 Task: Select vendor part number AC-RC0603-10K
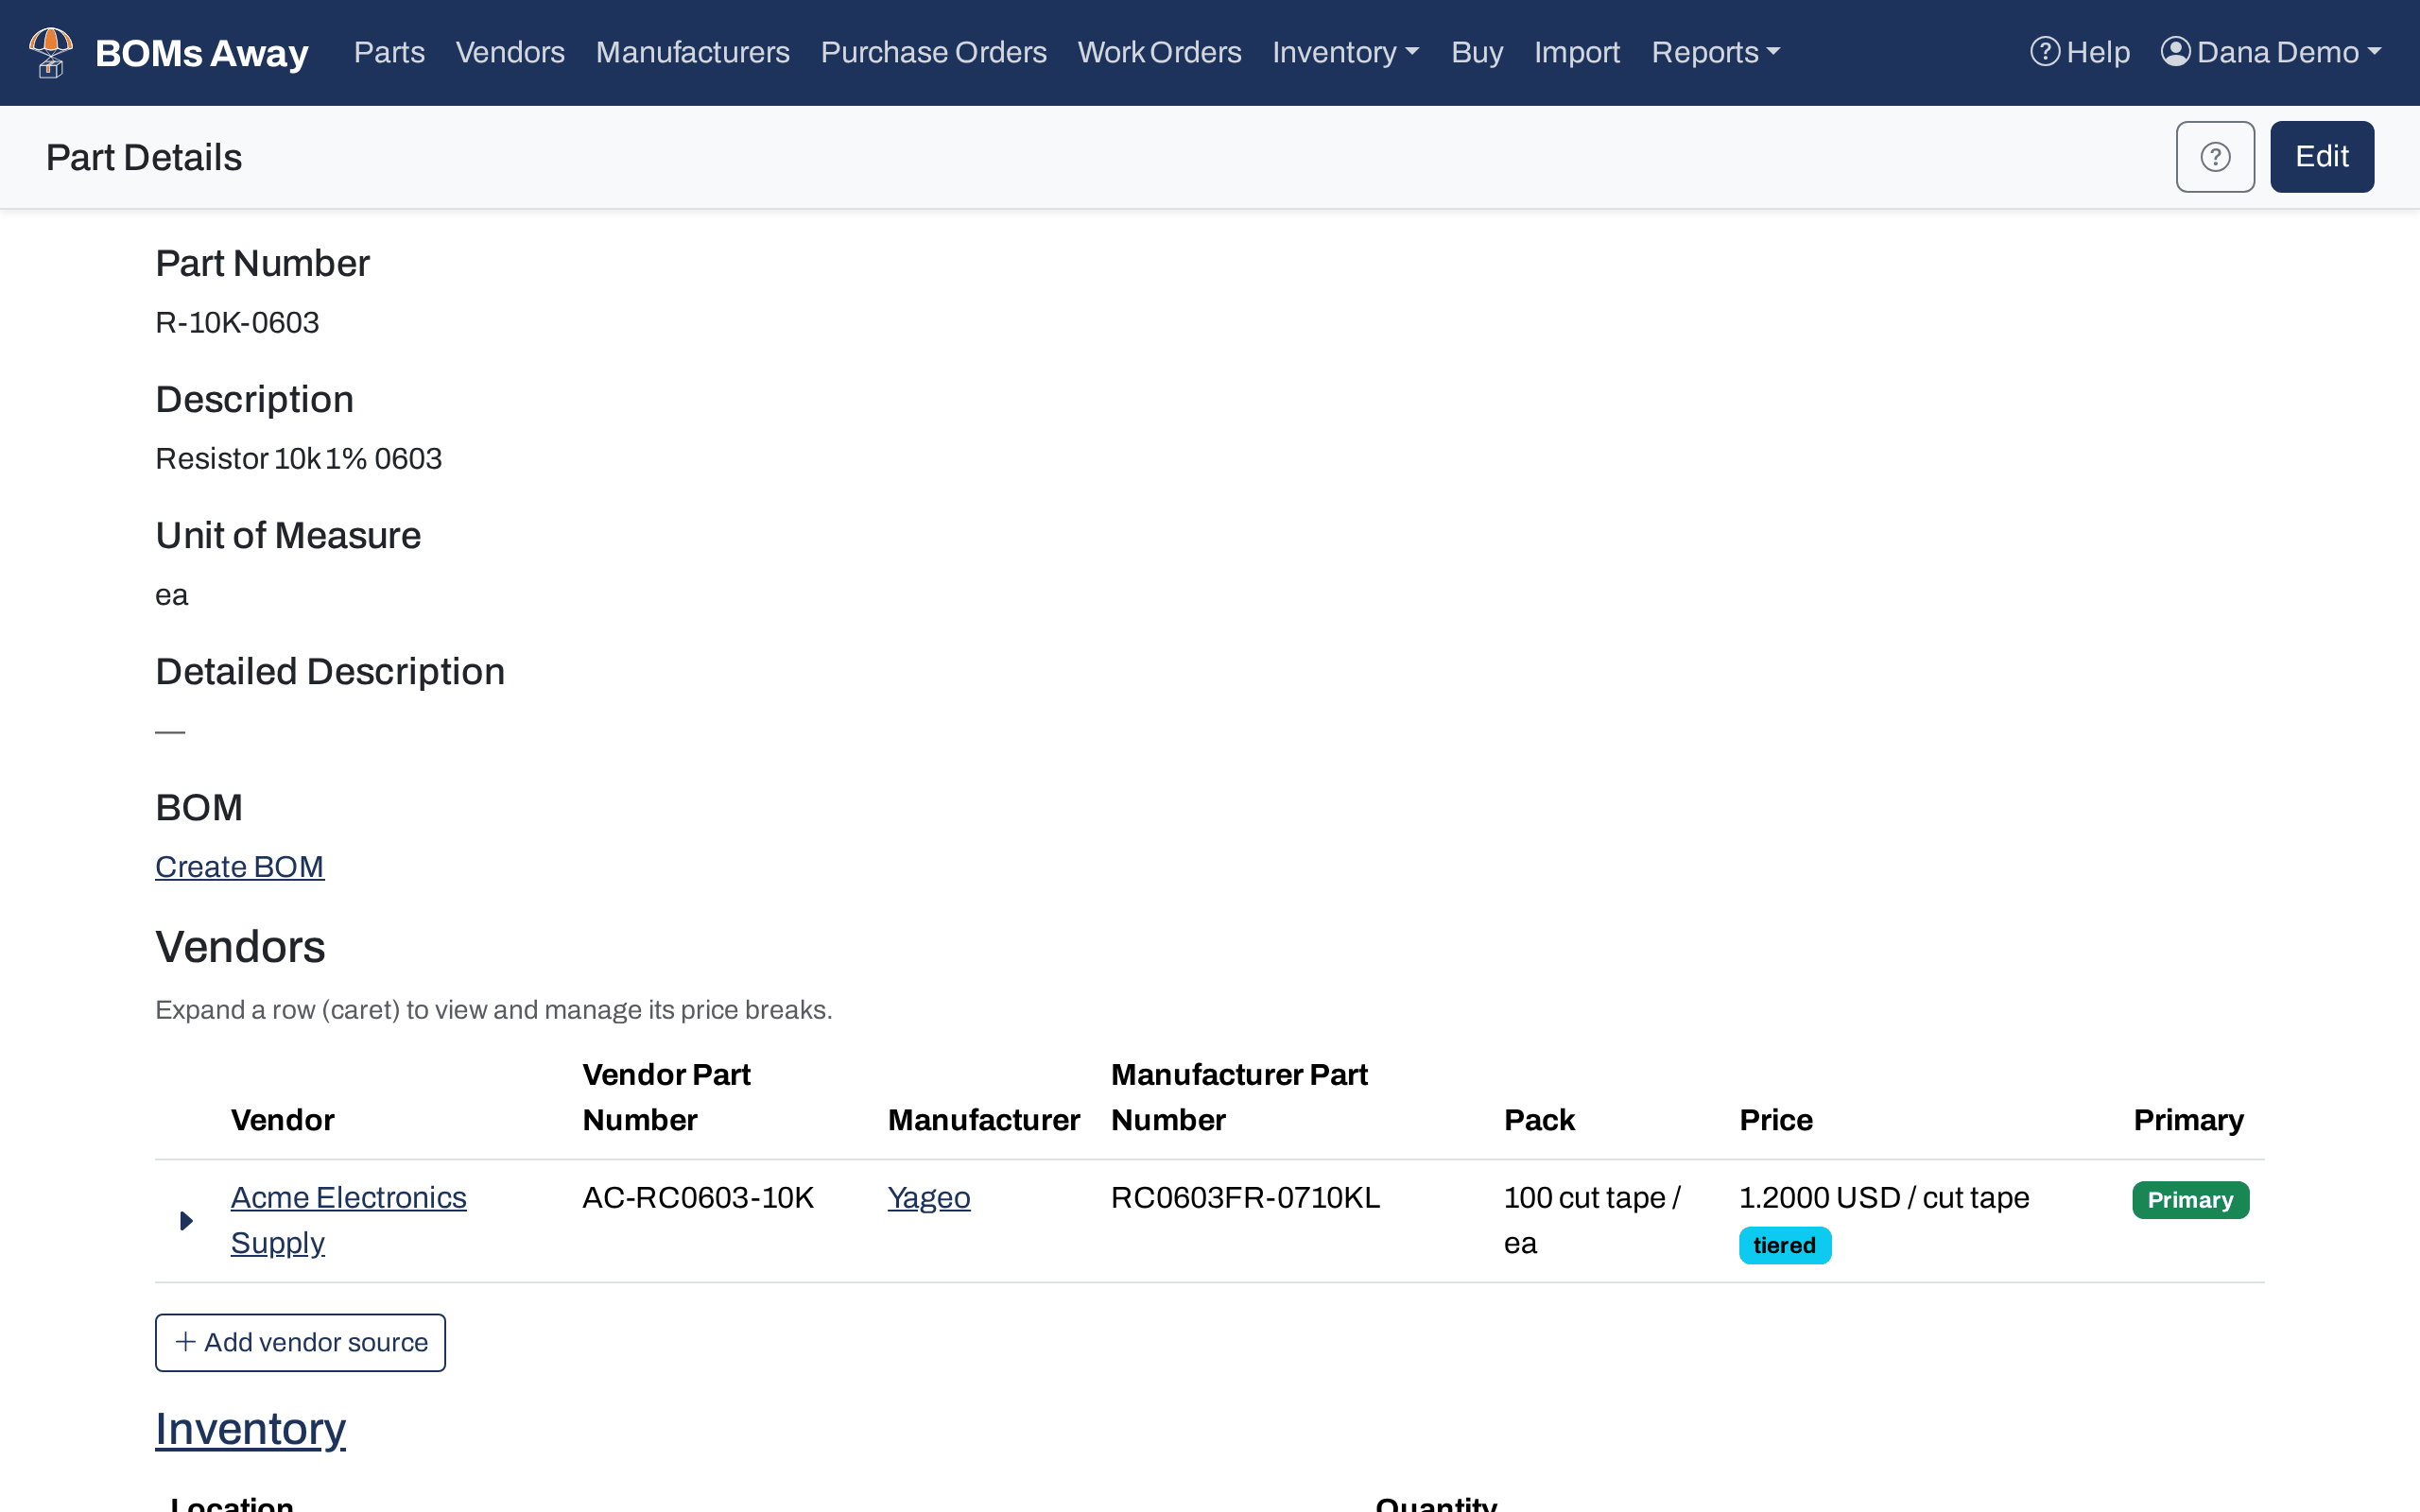pyautogui.click(x=698, y=1197)
